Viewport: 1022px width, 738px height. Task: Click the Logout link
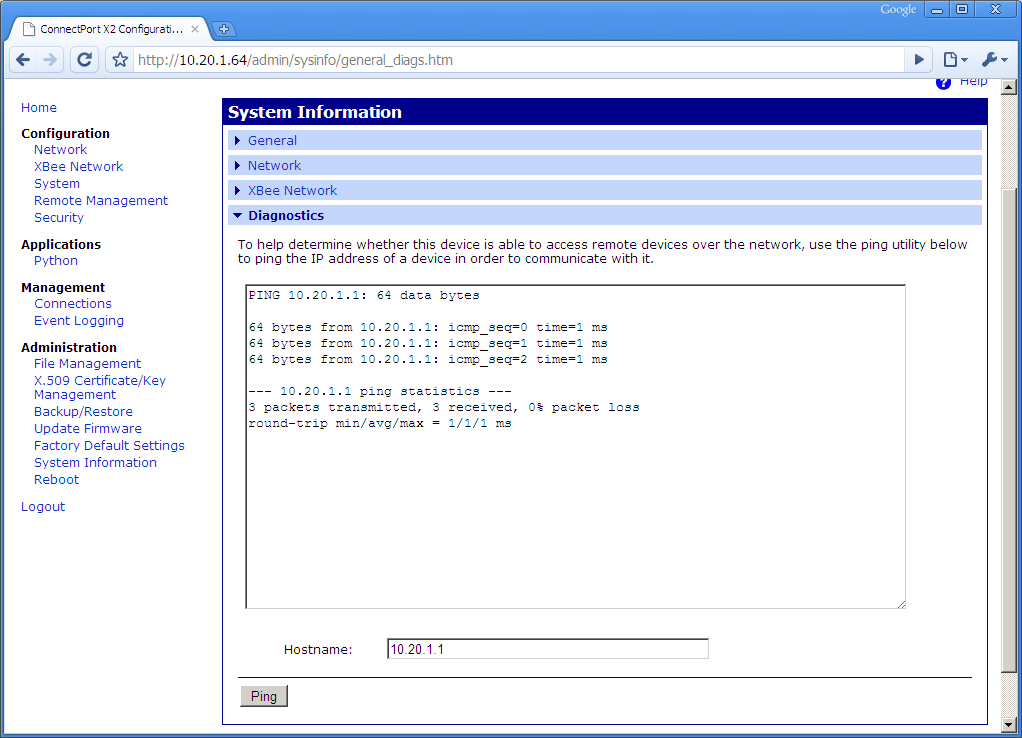(x=43, y=507)
